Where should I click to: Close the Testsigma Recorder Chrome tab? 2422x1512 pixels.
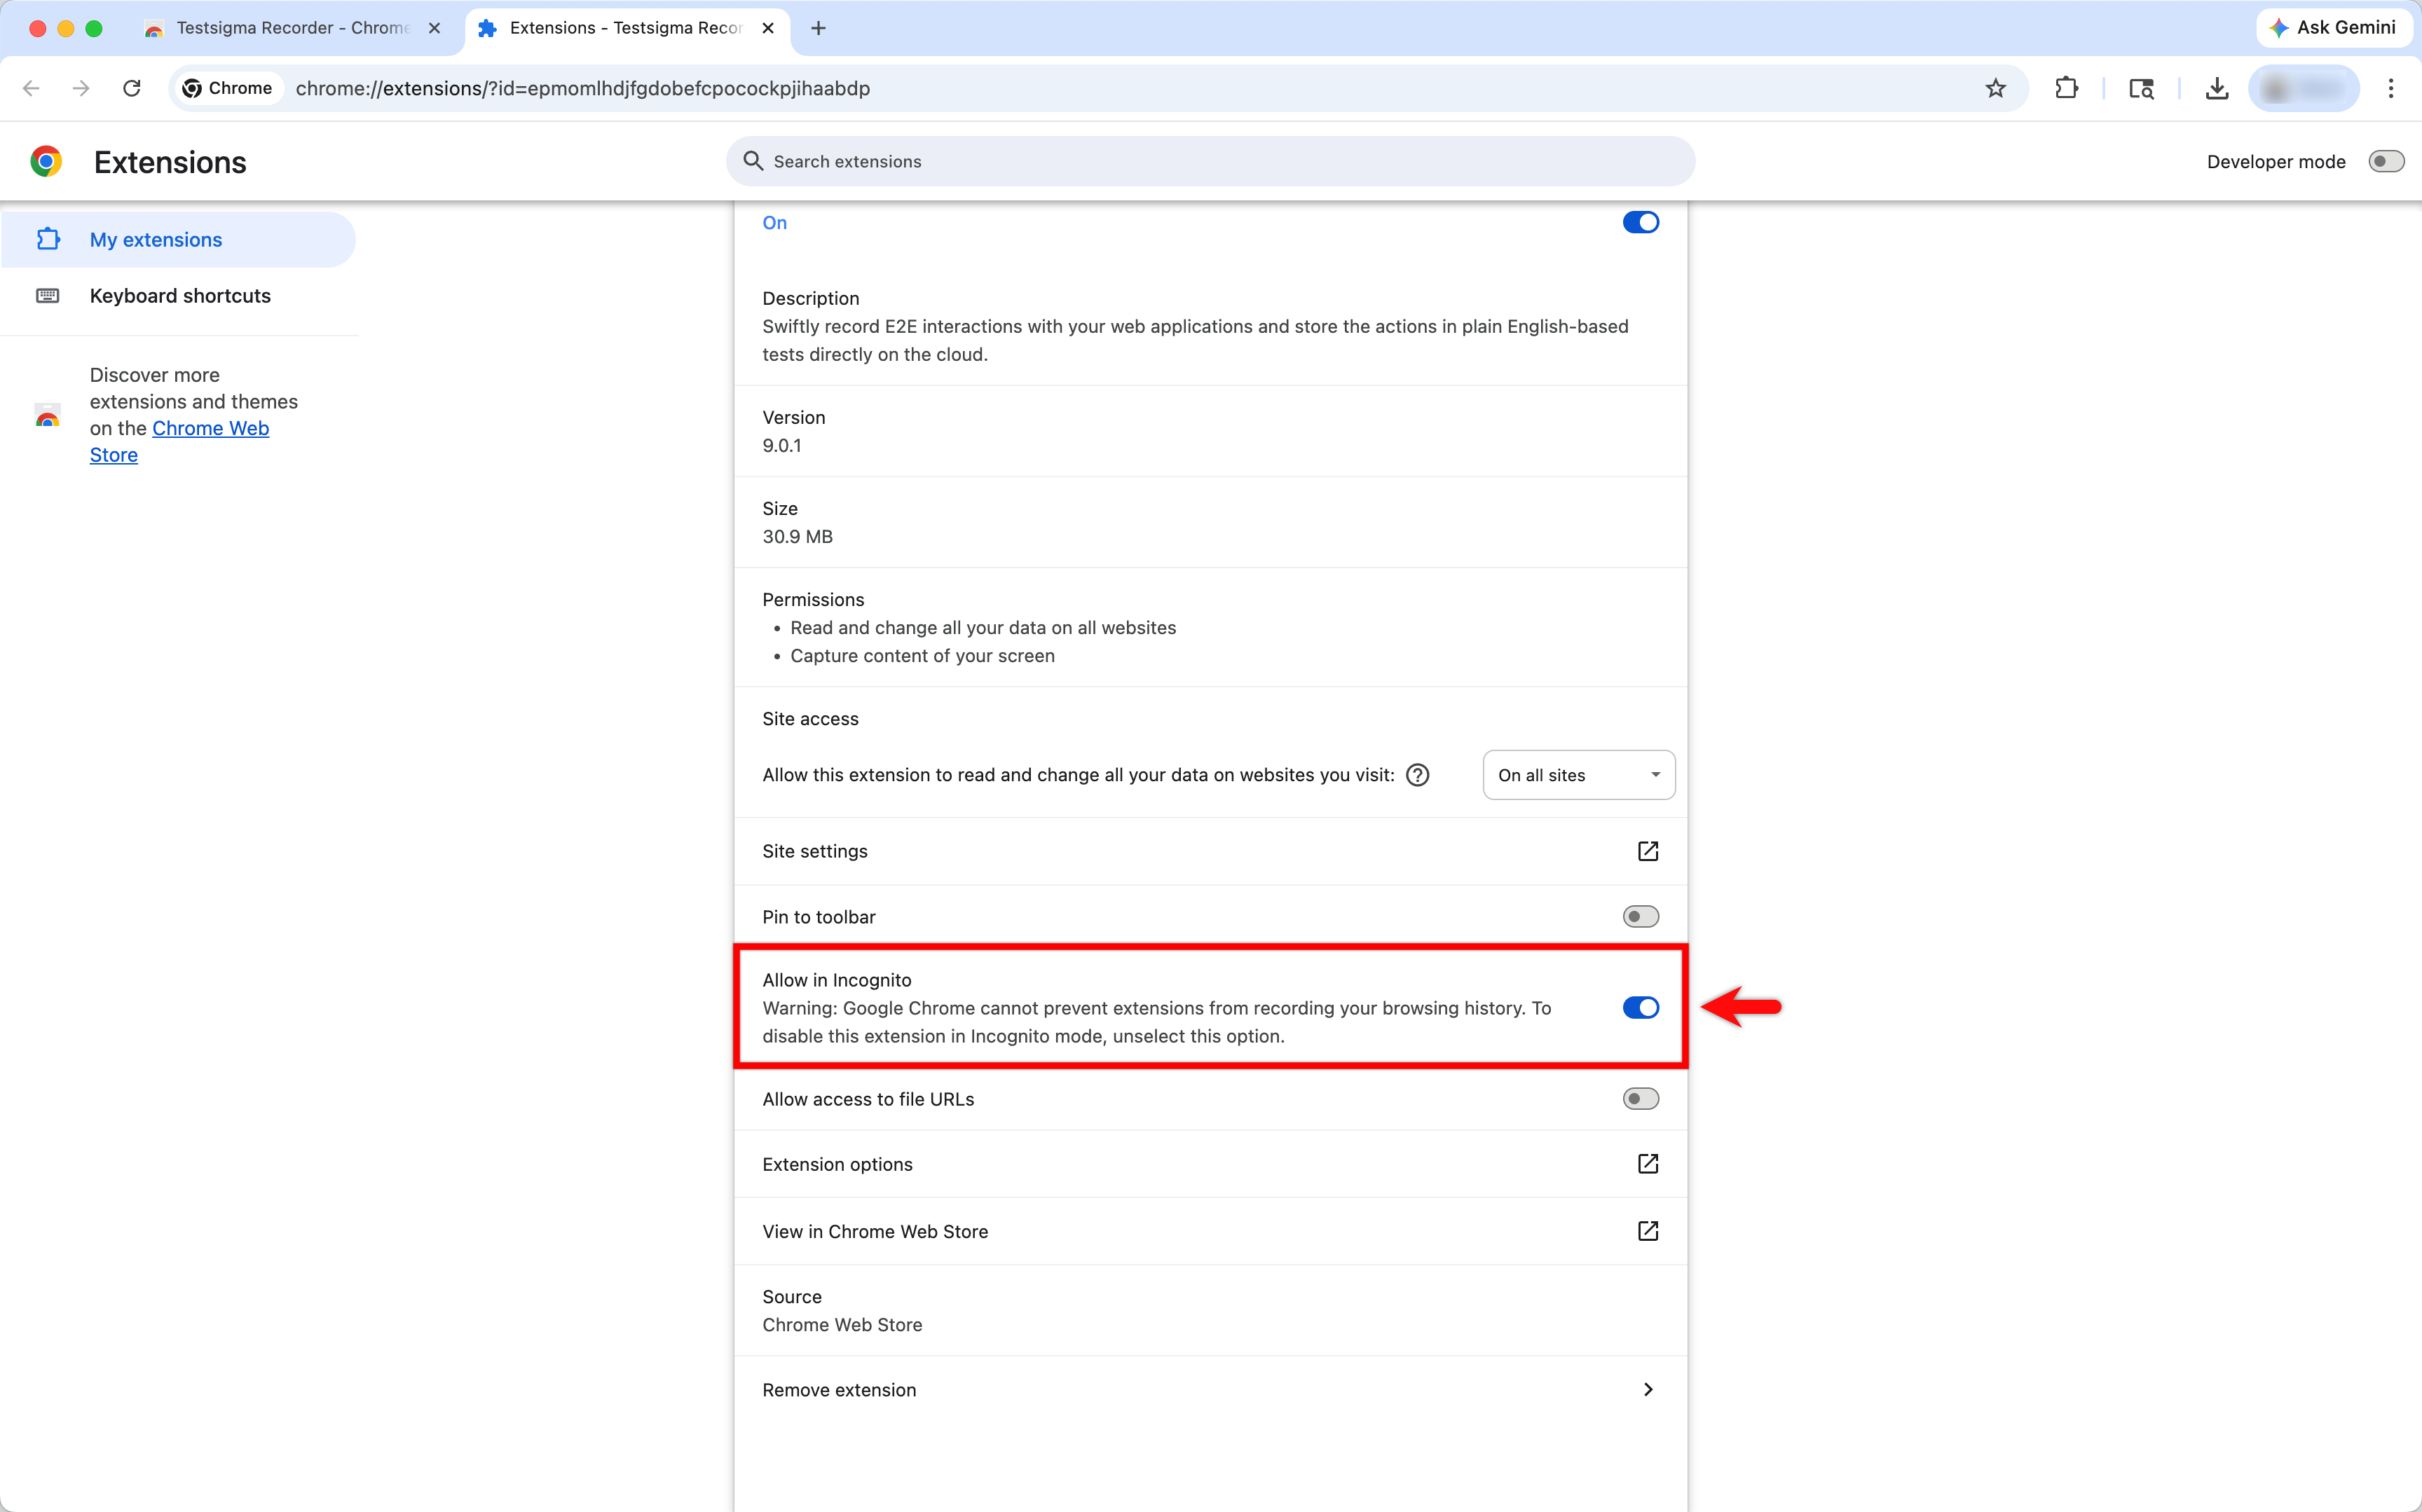click(x=434, y=28)
